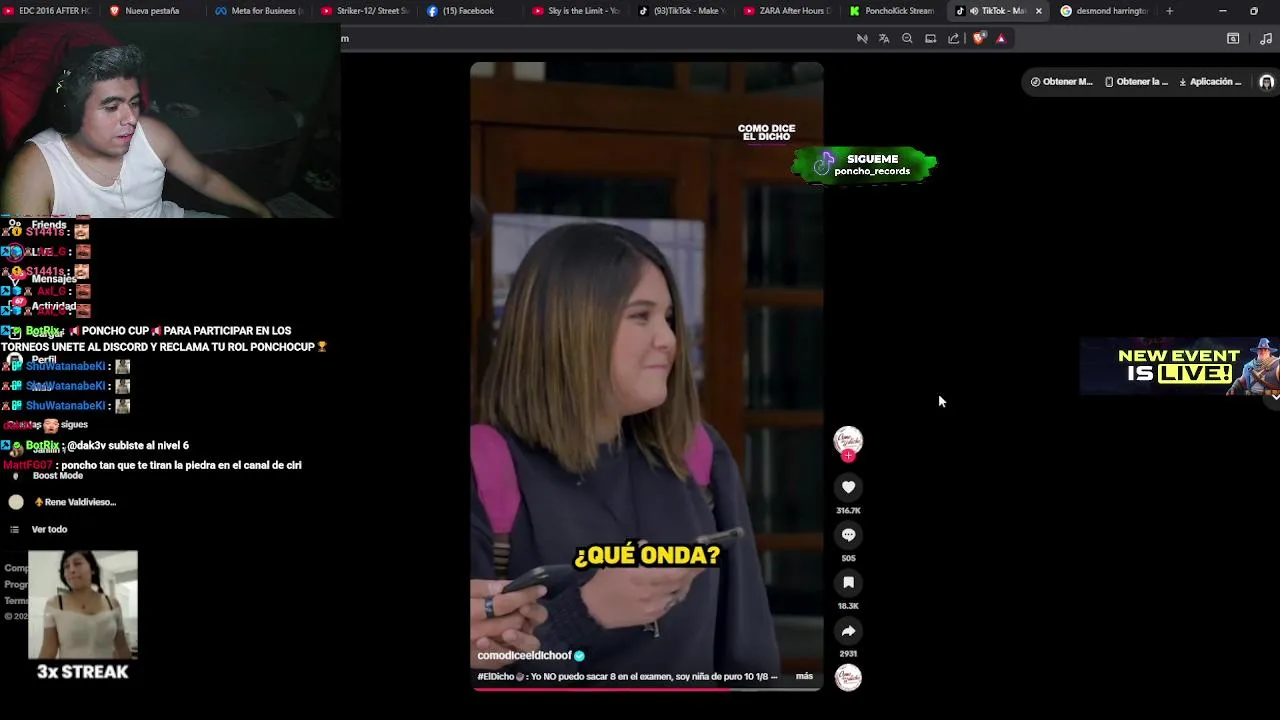The height and width of the screenshot is (720, 1280).
Task: Open the music note playlist icon in toolbar
Action: click(1266, 38)
